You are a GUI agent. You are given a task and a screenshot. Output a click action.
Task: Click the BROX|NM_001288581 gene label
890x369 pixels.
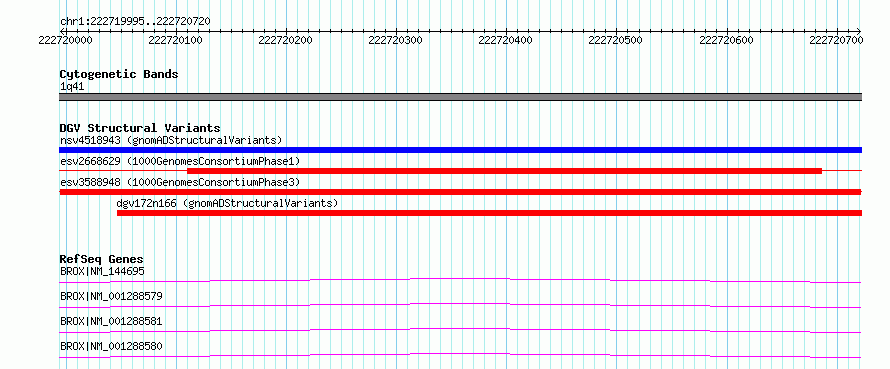(111, 321)
